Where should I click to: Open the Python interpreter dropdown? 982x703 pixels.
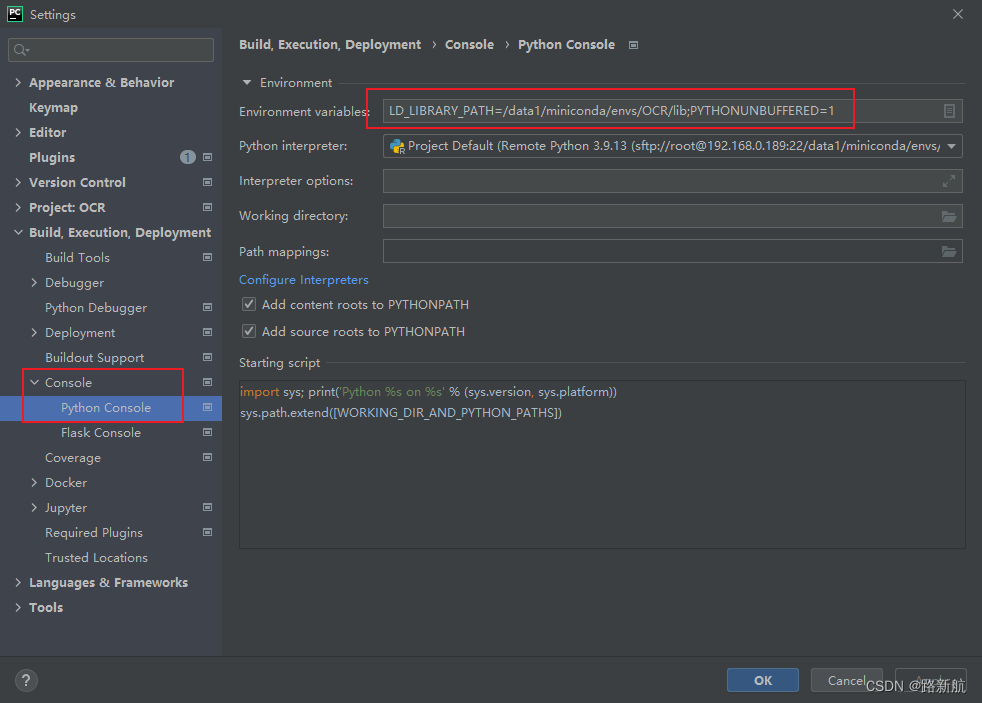[951, 146]
